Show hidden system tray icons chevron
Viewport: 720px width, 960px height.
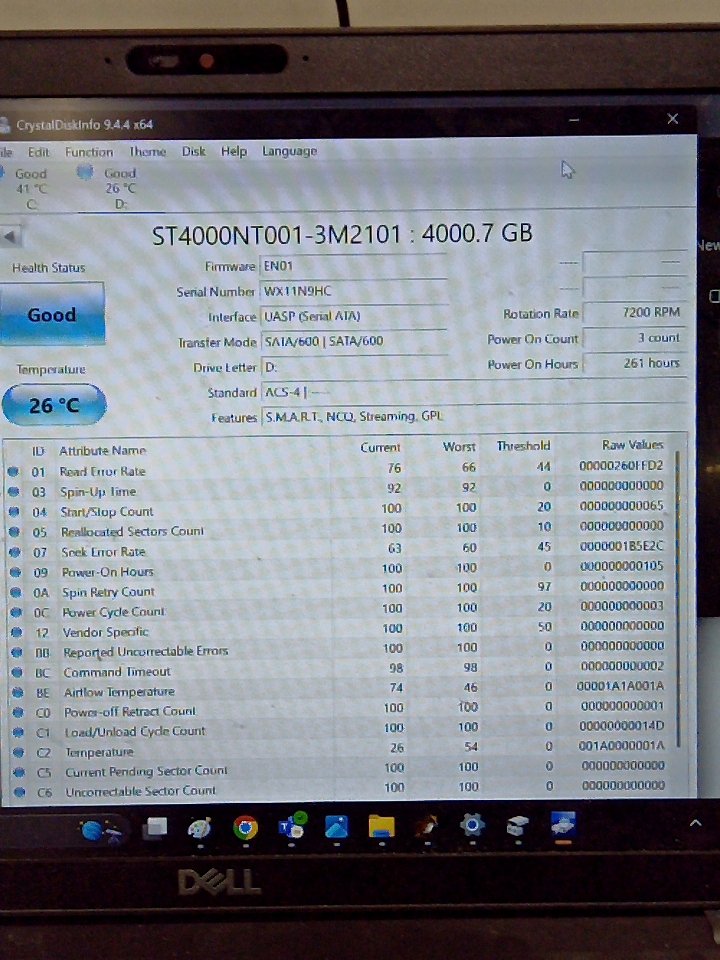pyautogui.click(x=696, y=823)
